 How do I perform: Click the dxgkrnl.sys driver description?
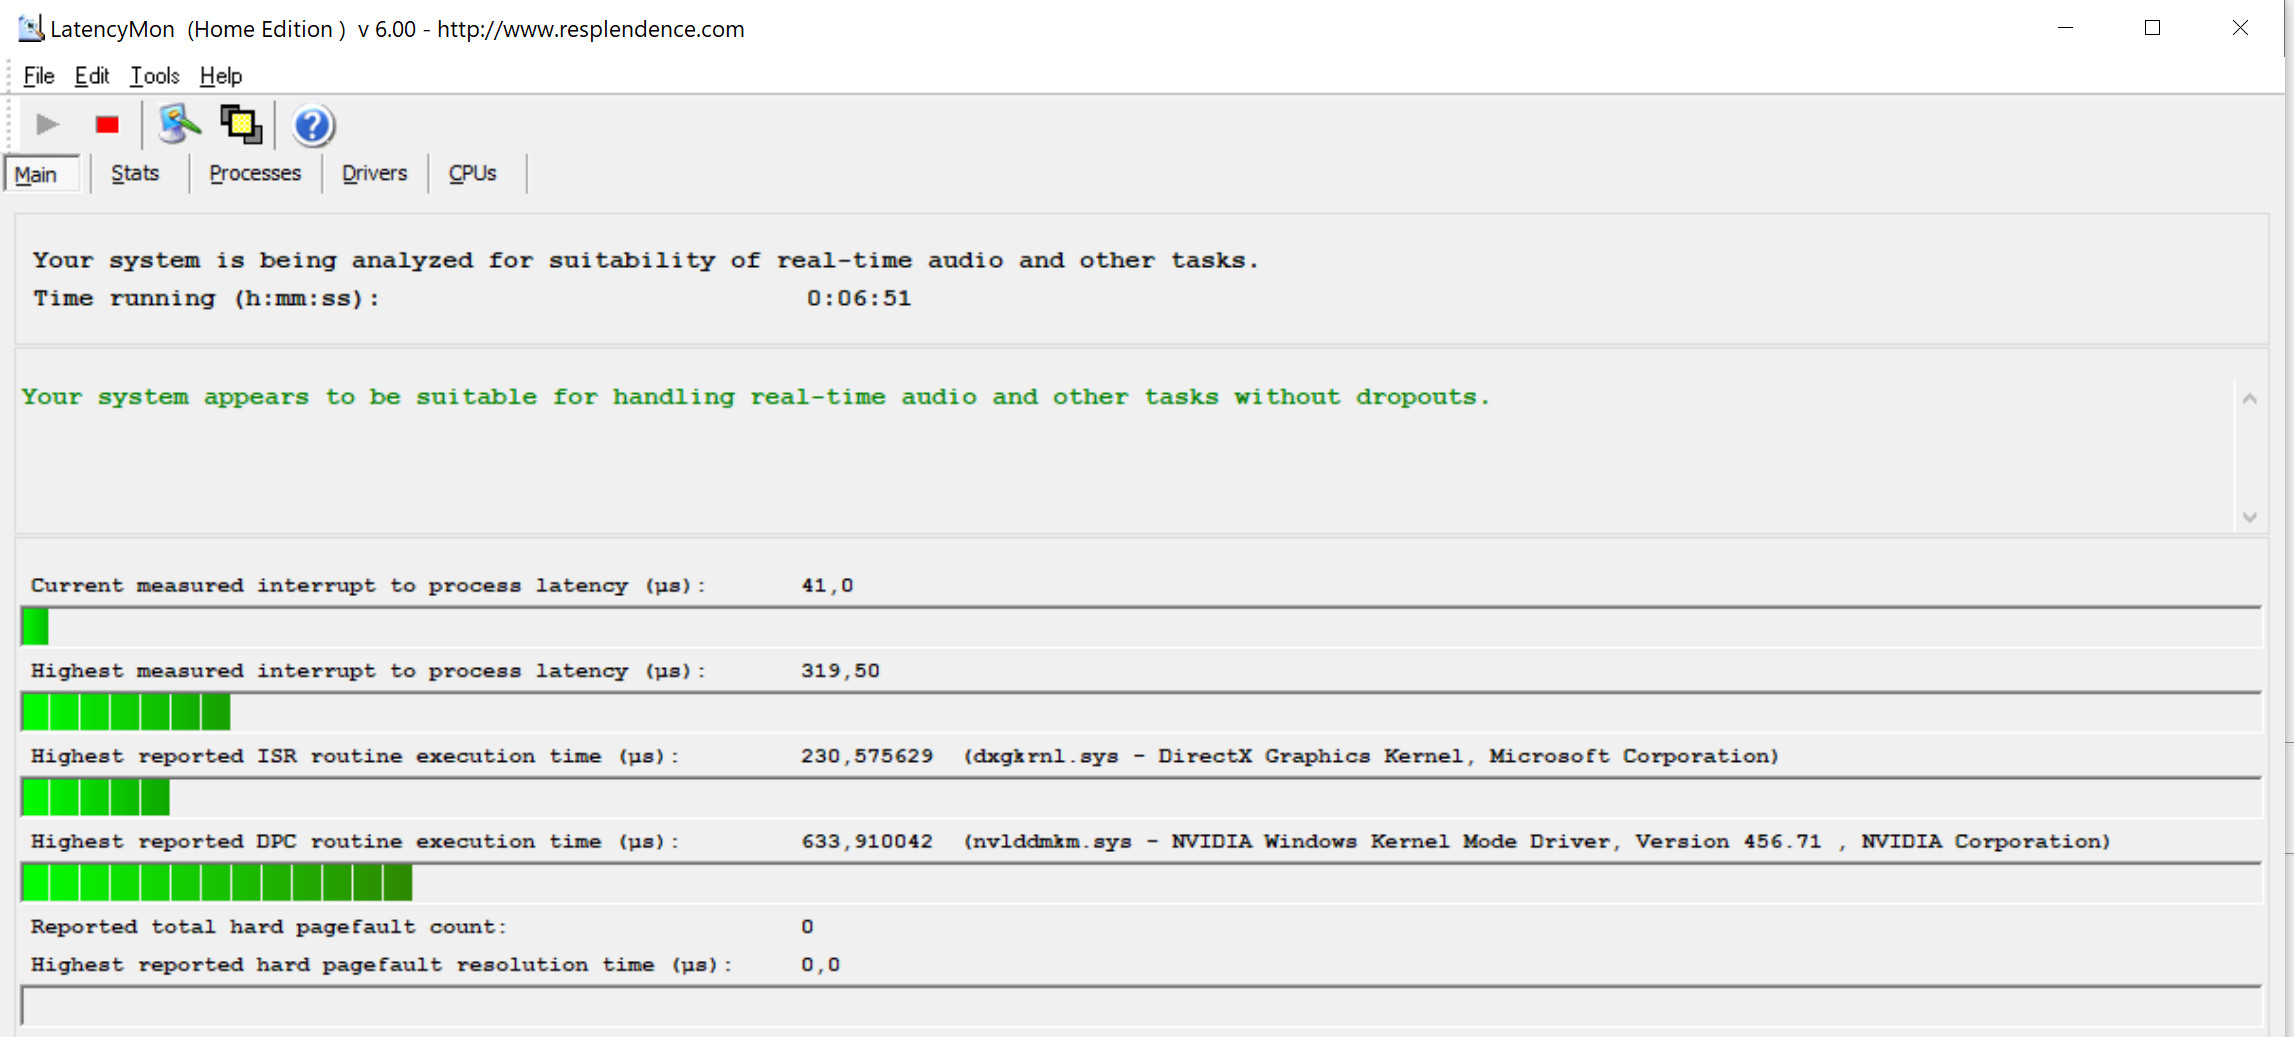[1371, 756]
